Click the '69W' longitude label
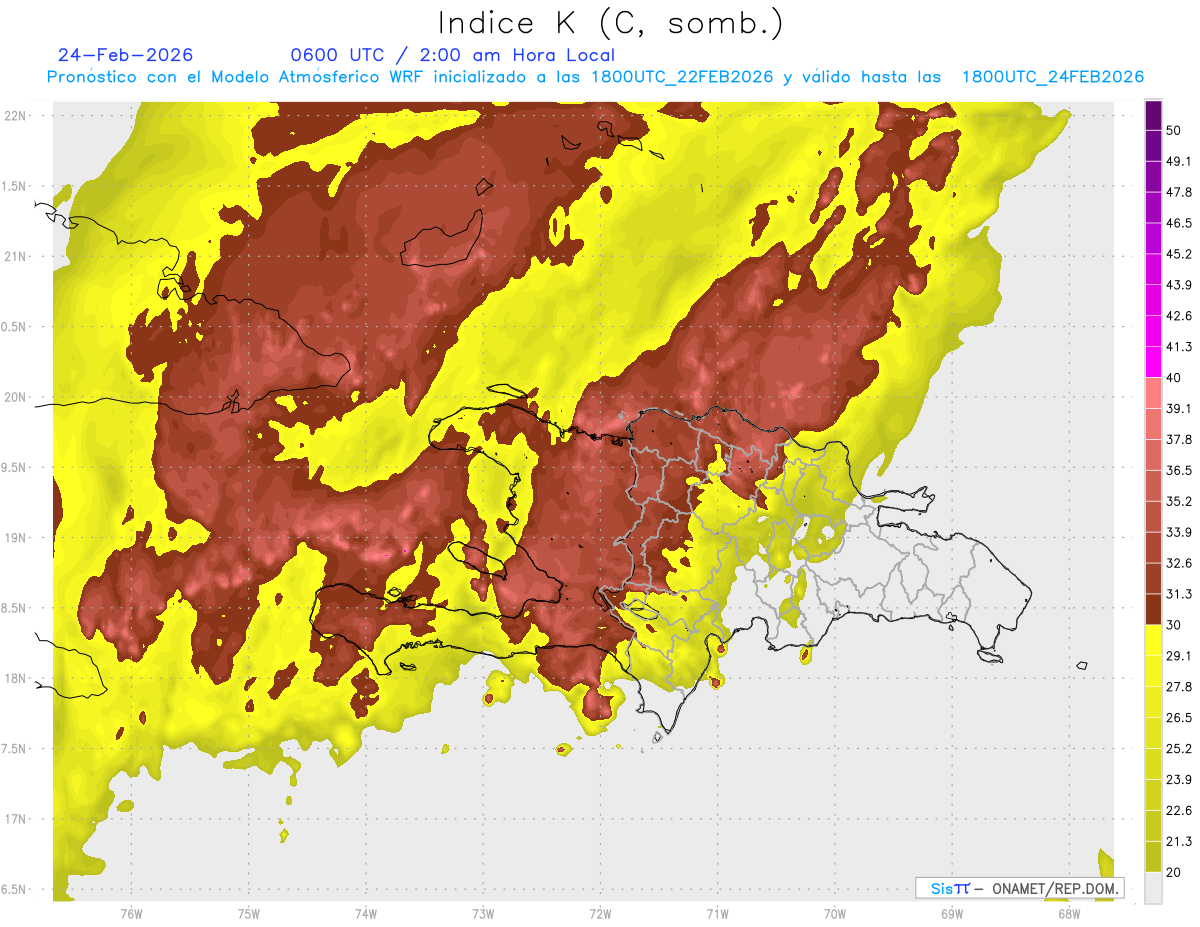Screen dimensions: 1200x927 [x=952, y=913]
